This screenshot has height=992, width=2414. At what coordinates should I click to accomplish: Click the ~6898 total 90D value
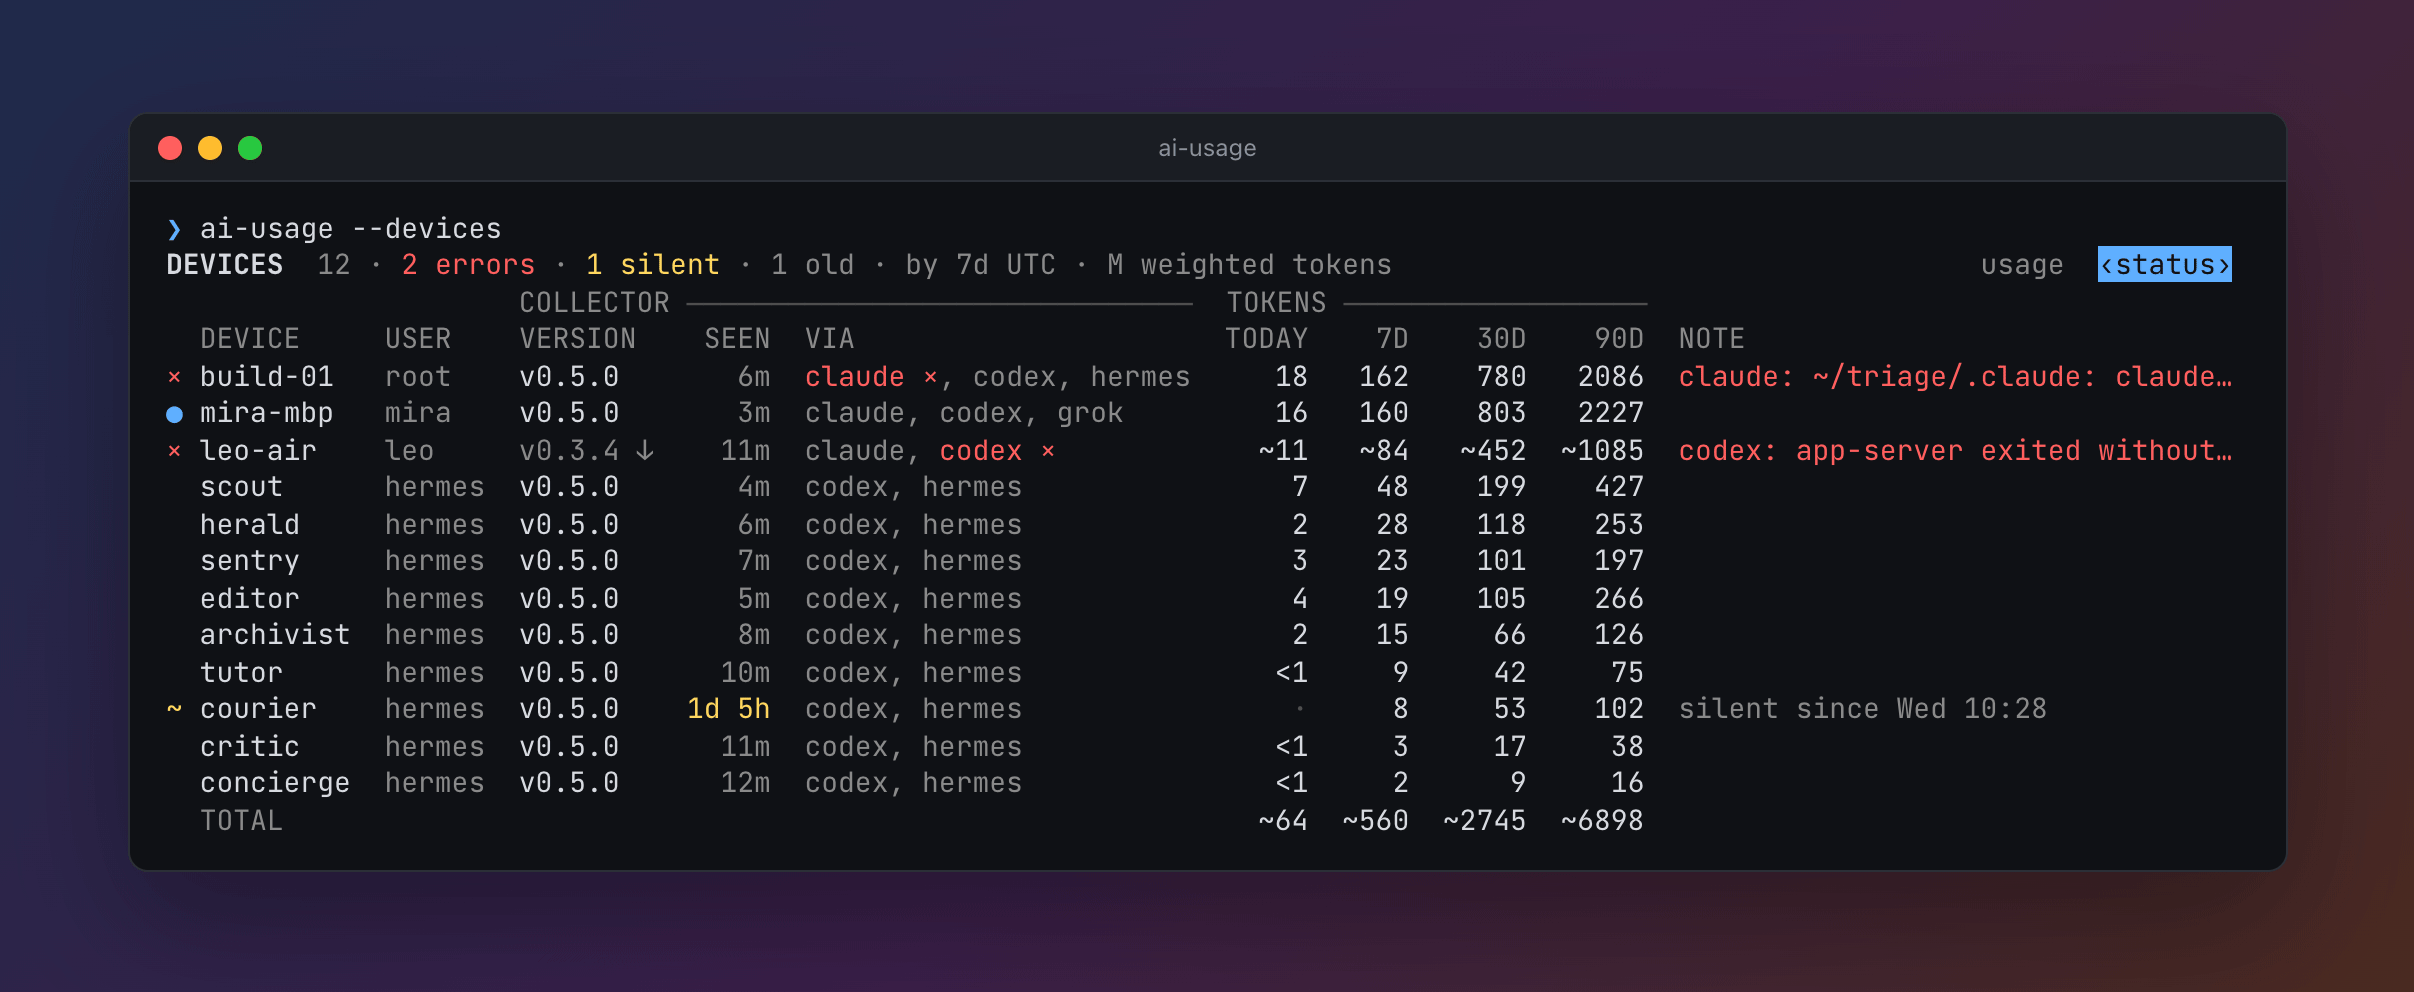tap(1602, 821)
